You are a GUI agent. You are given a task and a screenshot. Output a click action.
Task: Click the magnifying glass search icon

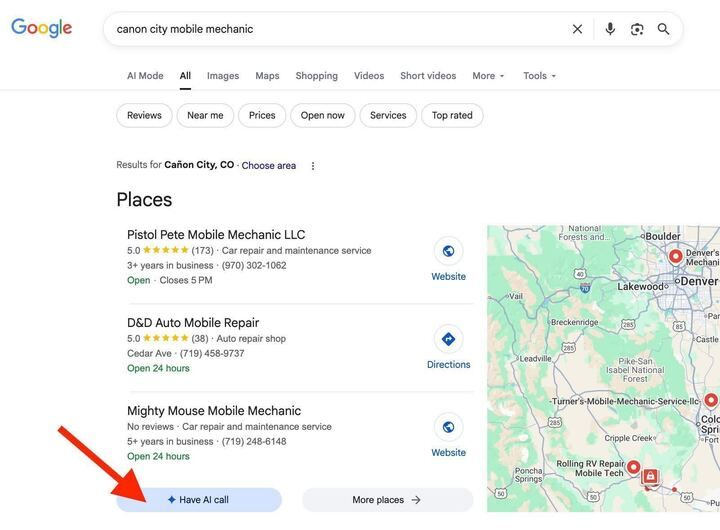(x=663, y=29)
